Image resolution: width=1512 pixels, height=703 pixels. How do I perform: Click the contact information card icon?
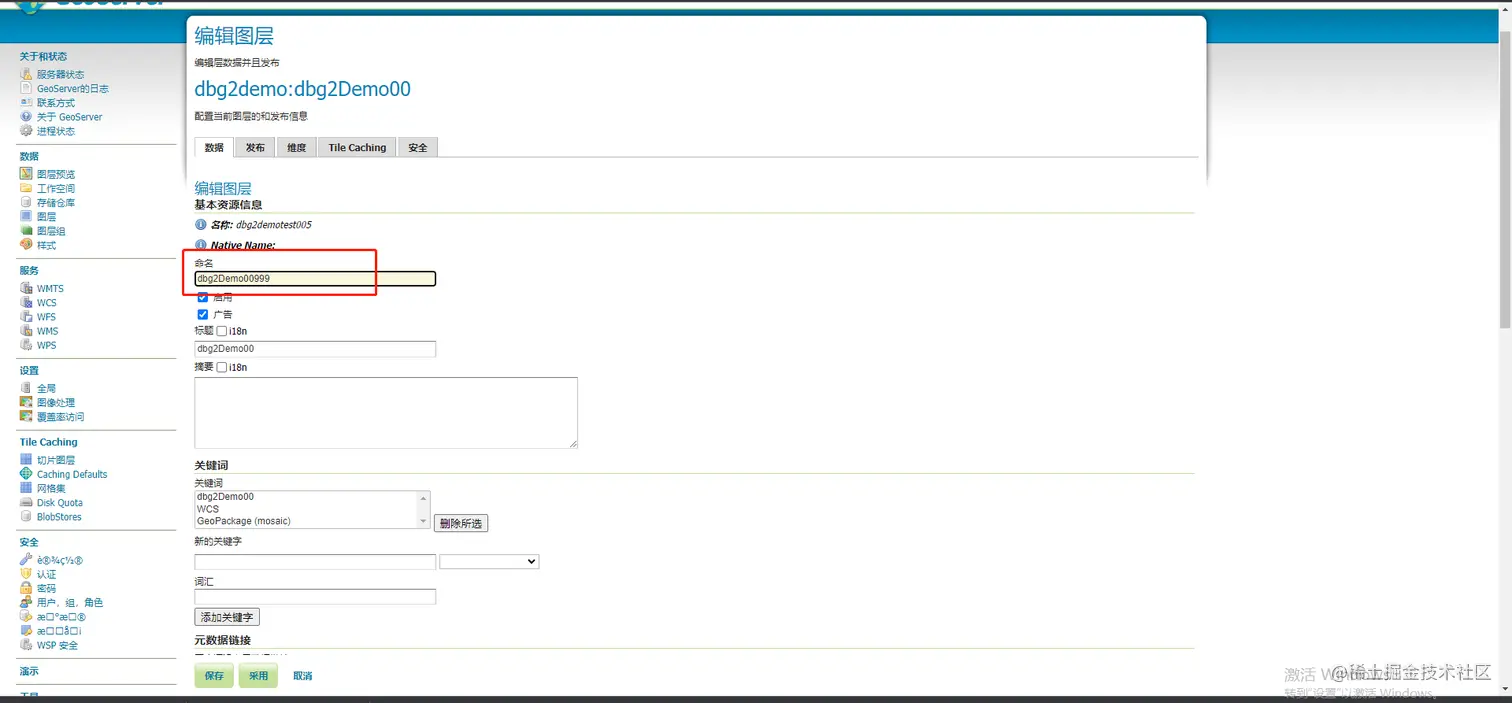(26, 103)
